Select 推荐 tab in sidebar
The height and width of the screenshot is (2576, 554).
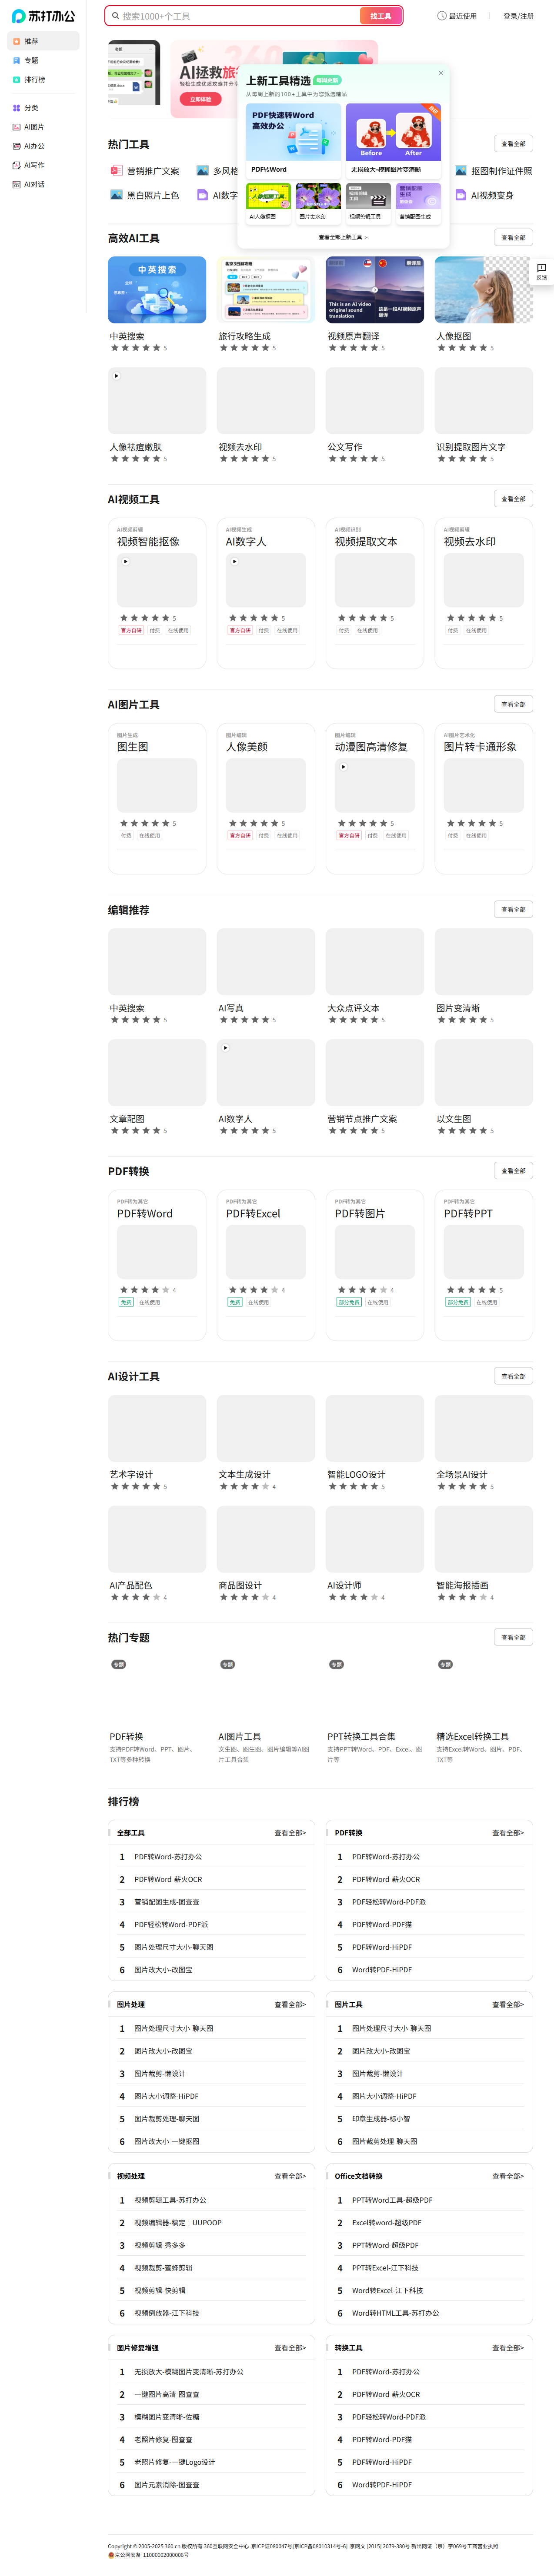tap(31, 41)
